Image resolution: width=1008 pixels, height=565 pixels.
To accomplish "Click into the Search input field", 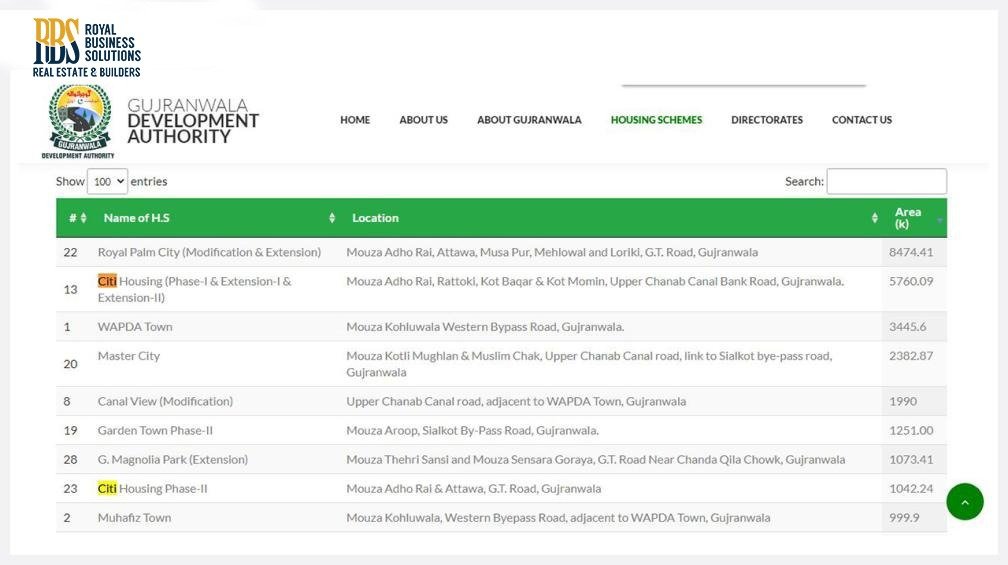I will (886, 182).
